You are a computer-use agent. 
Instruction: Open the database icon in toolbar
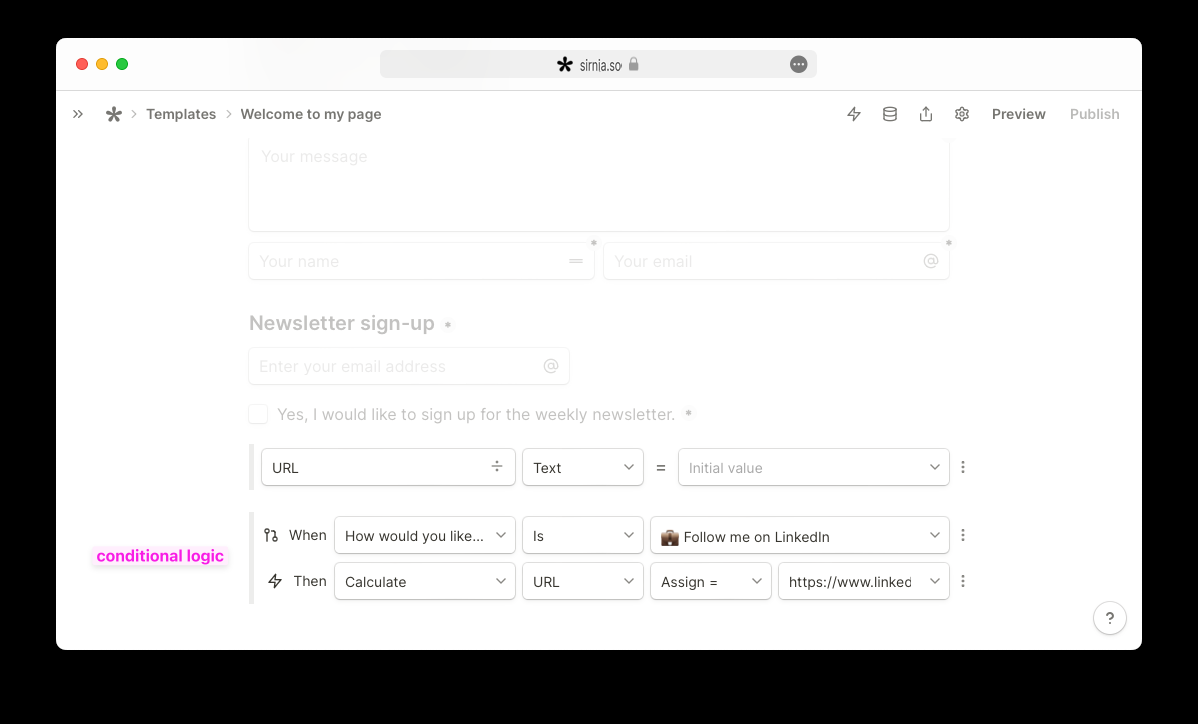point(890,114)
